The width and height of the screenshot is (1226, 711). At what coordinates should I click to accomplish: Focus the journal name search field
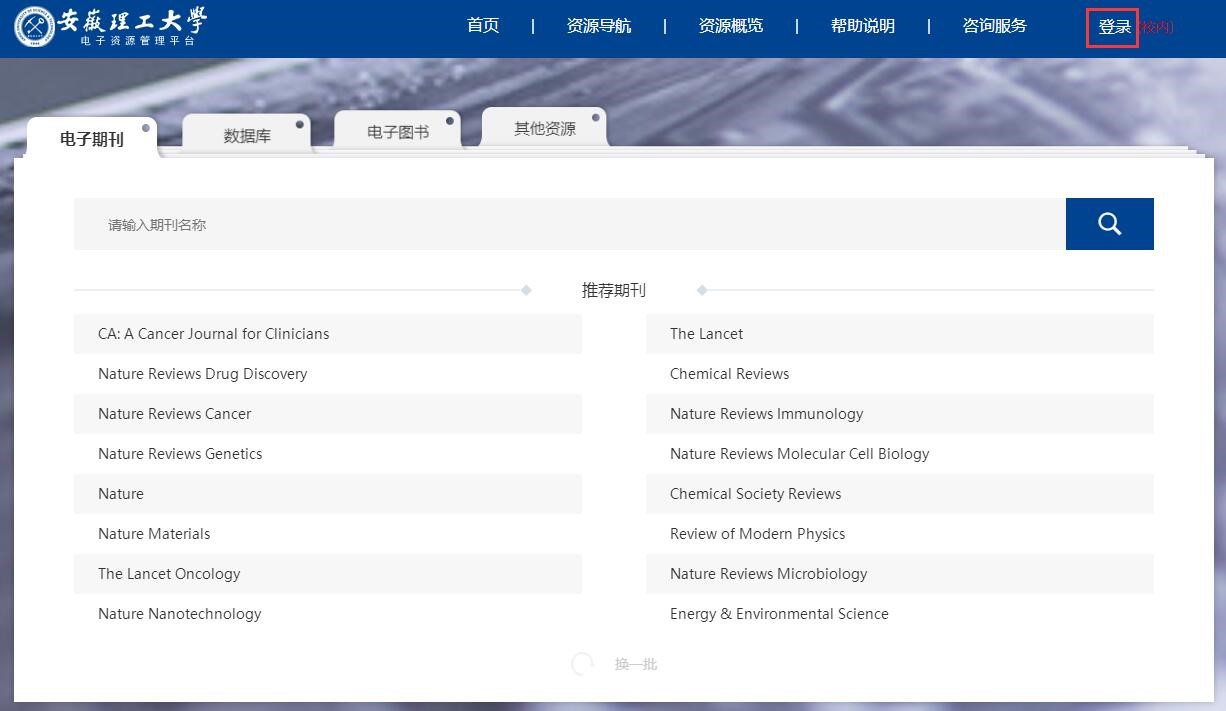(570, 225)
